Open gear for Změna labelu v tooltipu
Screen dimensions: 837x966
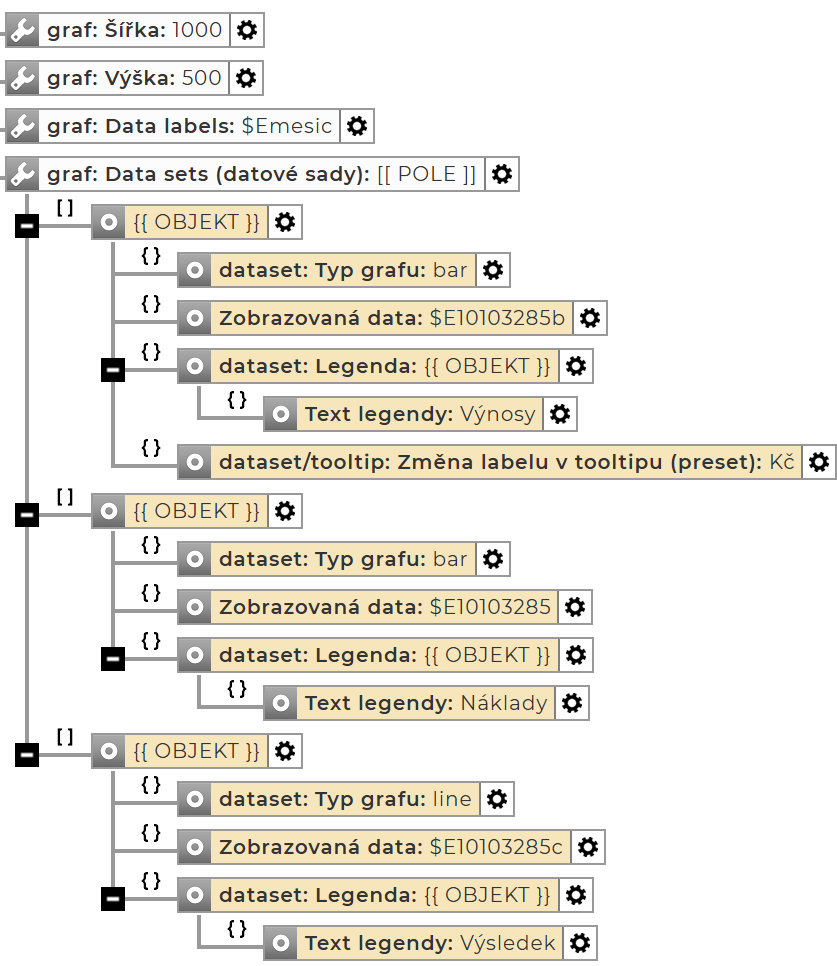(x=819, y=462)
